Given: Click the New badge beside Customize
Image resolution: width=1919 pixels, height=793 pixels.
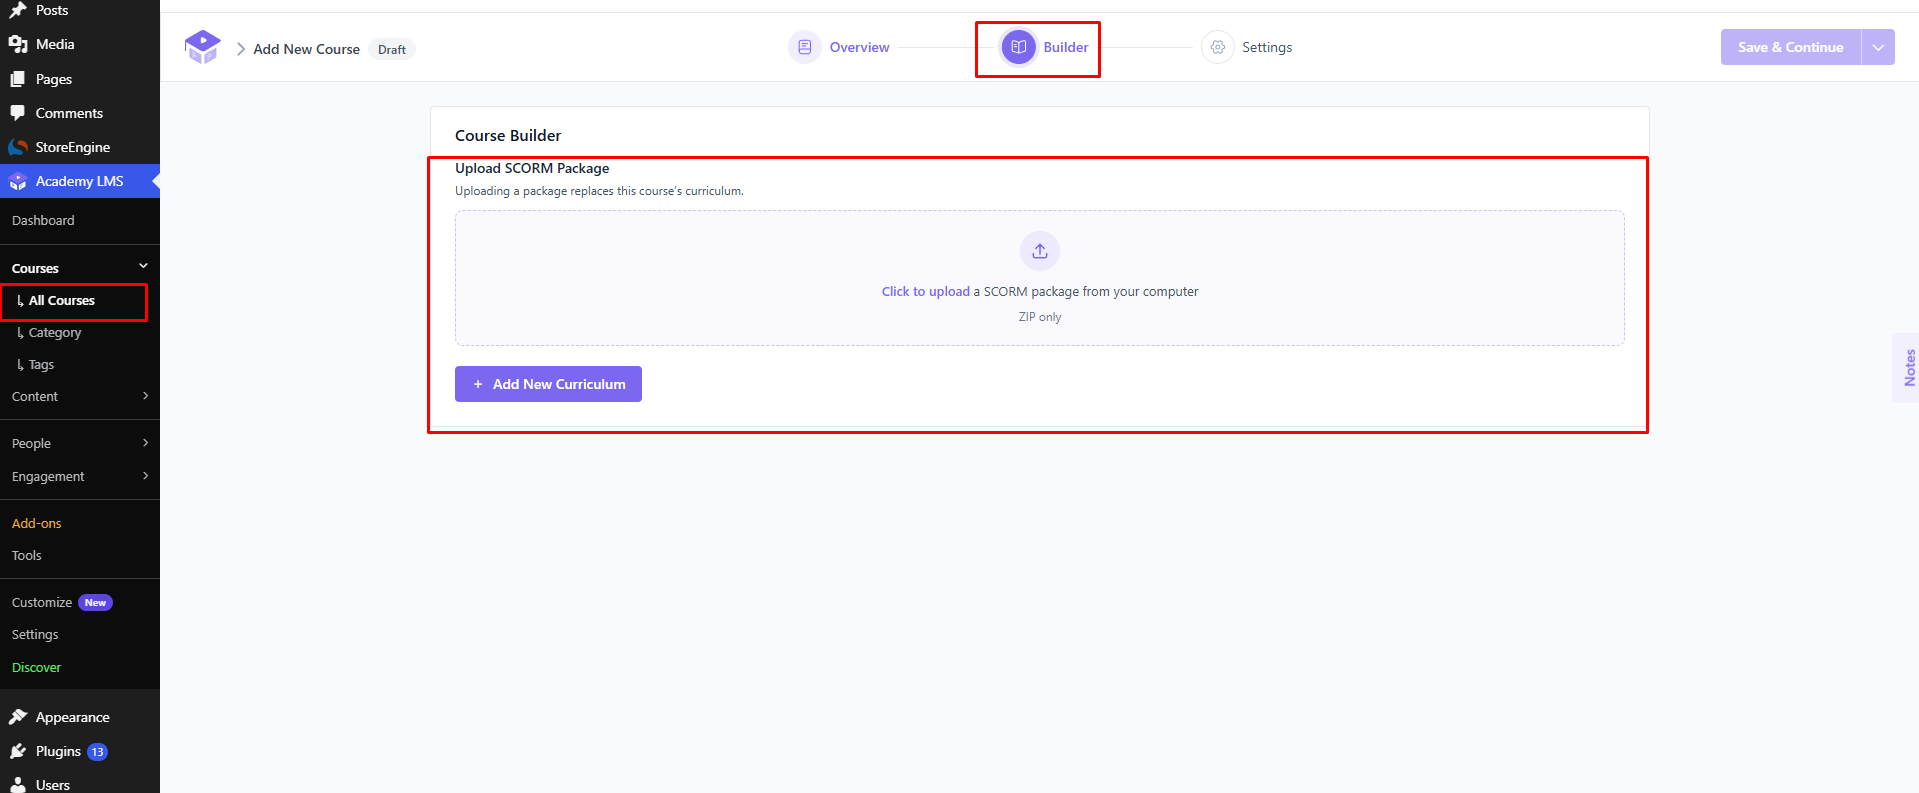Looking at the screenshot, I should pos(95,602).
